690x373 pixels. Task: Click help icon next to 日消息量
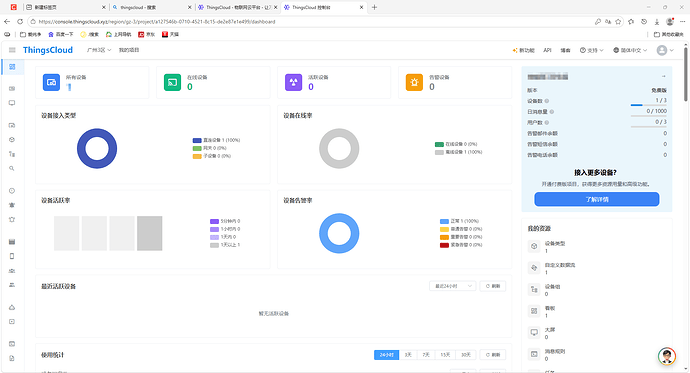(551, 112)
